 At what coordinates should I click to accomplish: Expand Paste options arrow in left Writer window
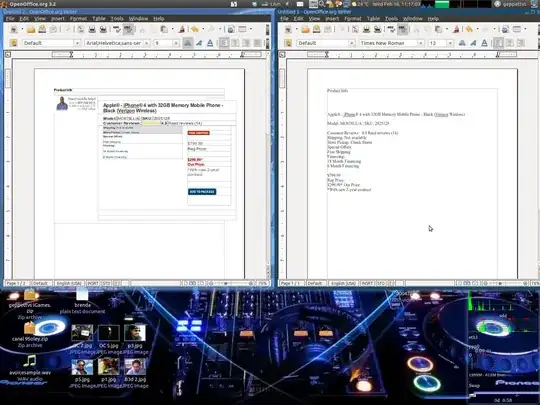point(173,29)
